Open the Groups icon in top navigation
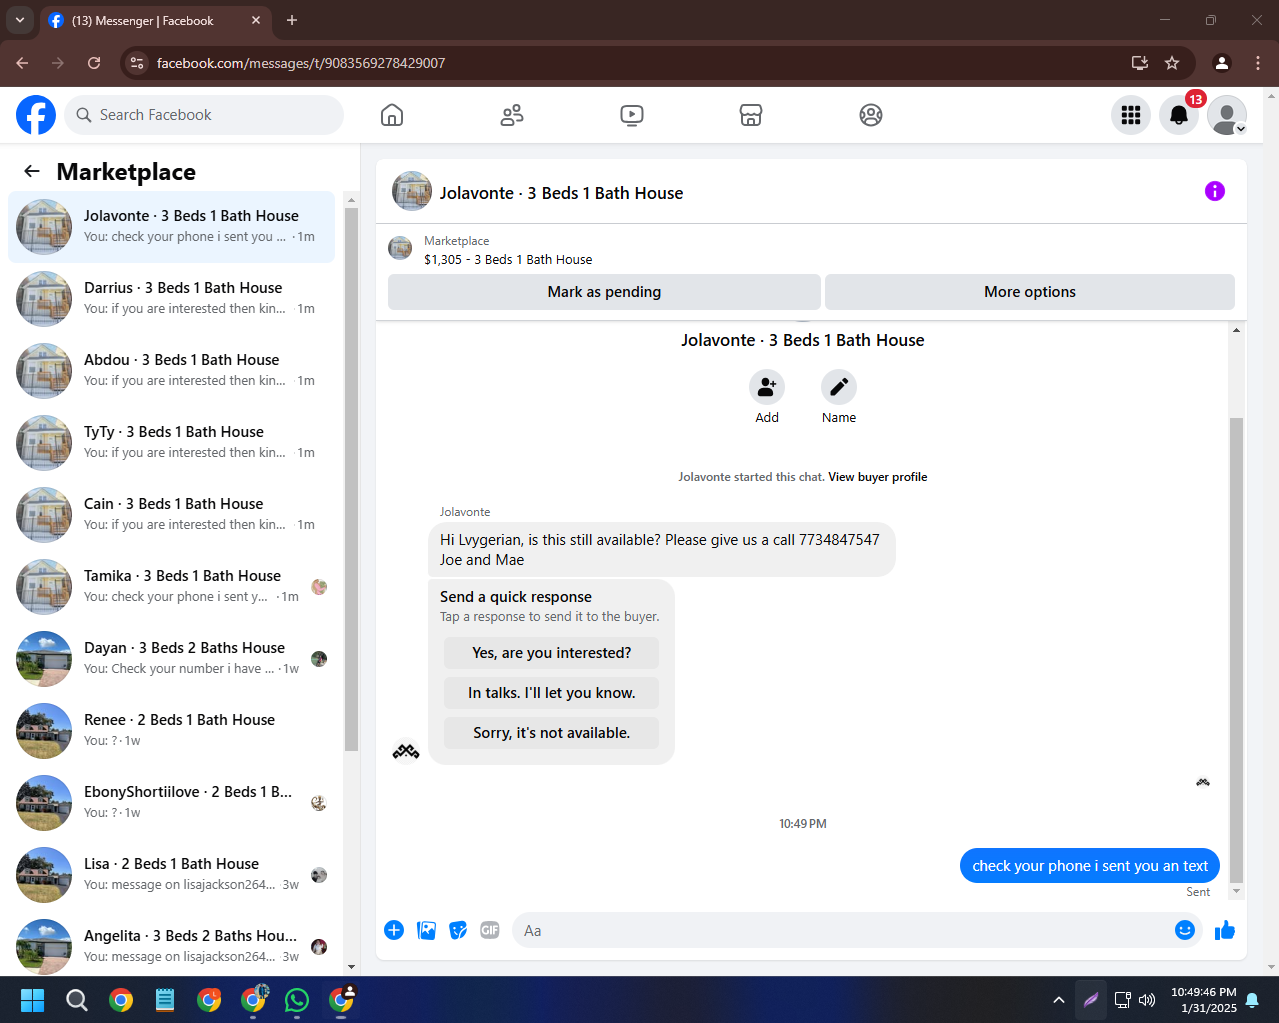This screenshot has height=1023, width=1279. [871, 115]
